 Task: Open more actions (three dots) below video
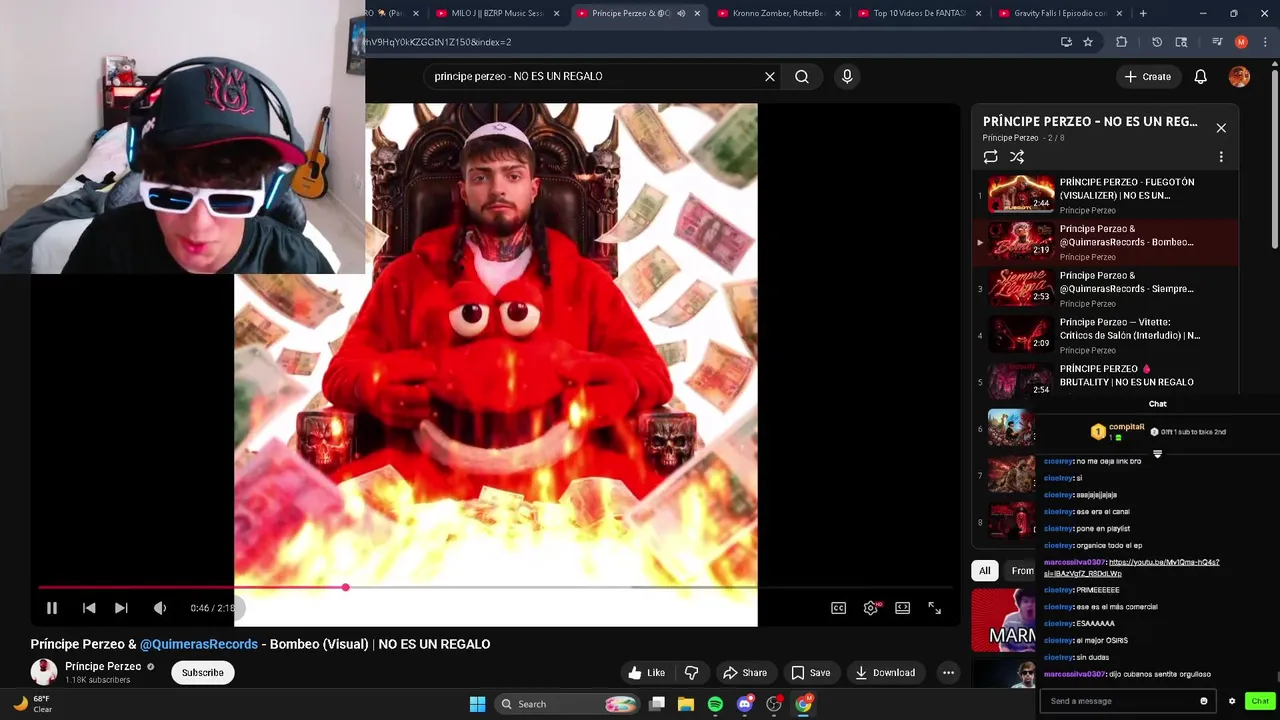[948, 673]
